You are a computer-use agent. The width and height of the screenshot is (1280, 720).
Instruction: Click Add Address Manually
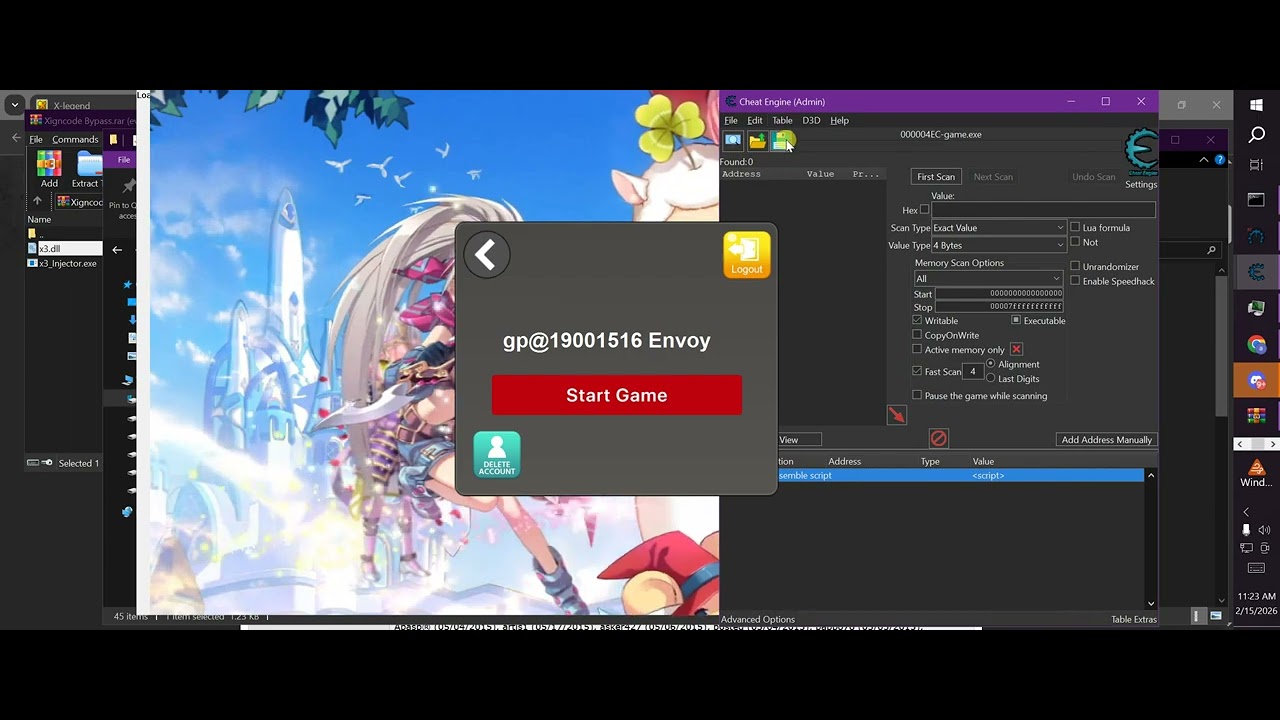click(x=1106, y=440)
